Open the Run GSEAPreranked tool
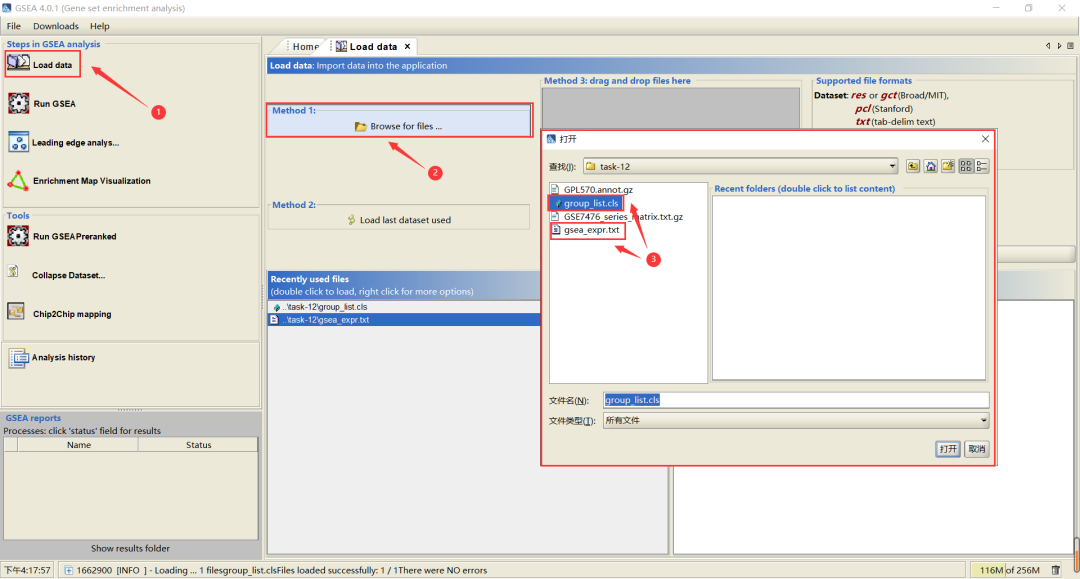This screenshot has height=579, width=1080. click(x=62, y=236)
